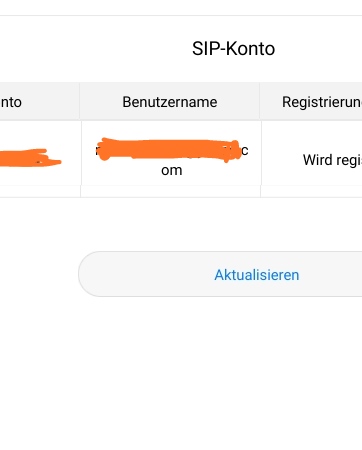This screenshot has width=362, height=450.
Task: Click the 'om' text in the username cell
Action: 171,170
